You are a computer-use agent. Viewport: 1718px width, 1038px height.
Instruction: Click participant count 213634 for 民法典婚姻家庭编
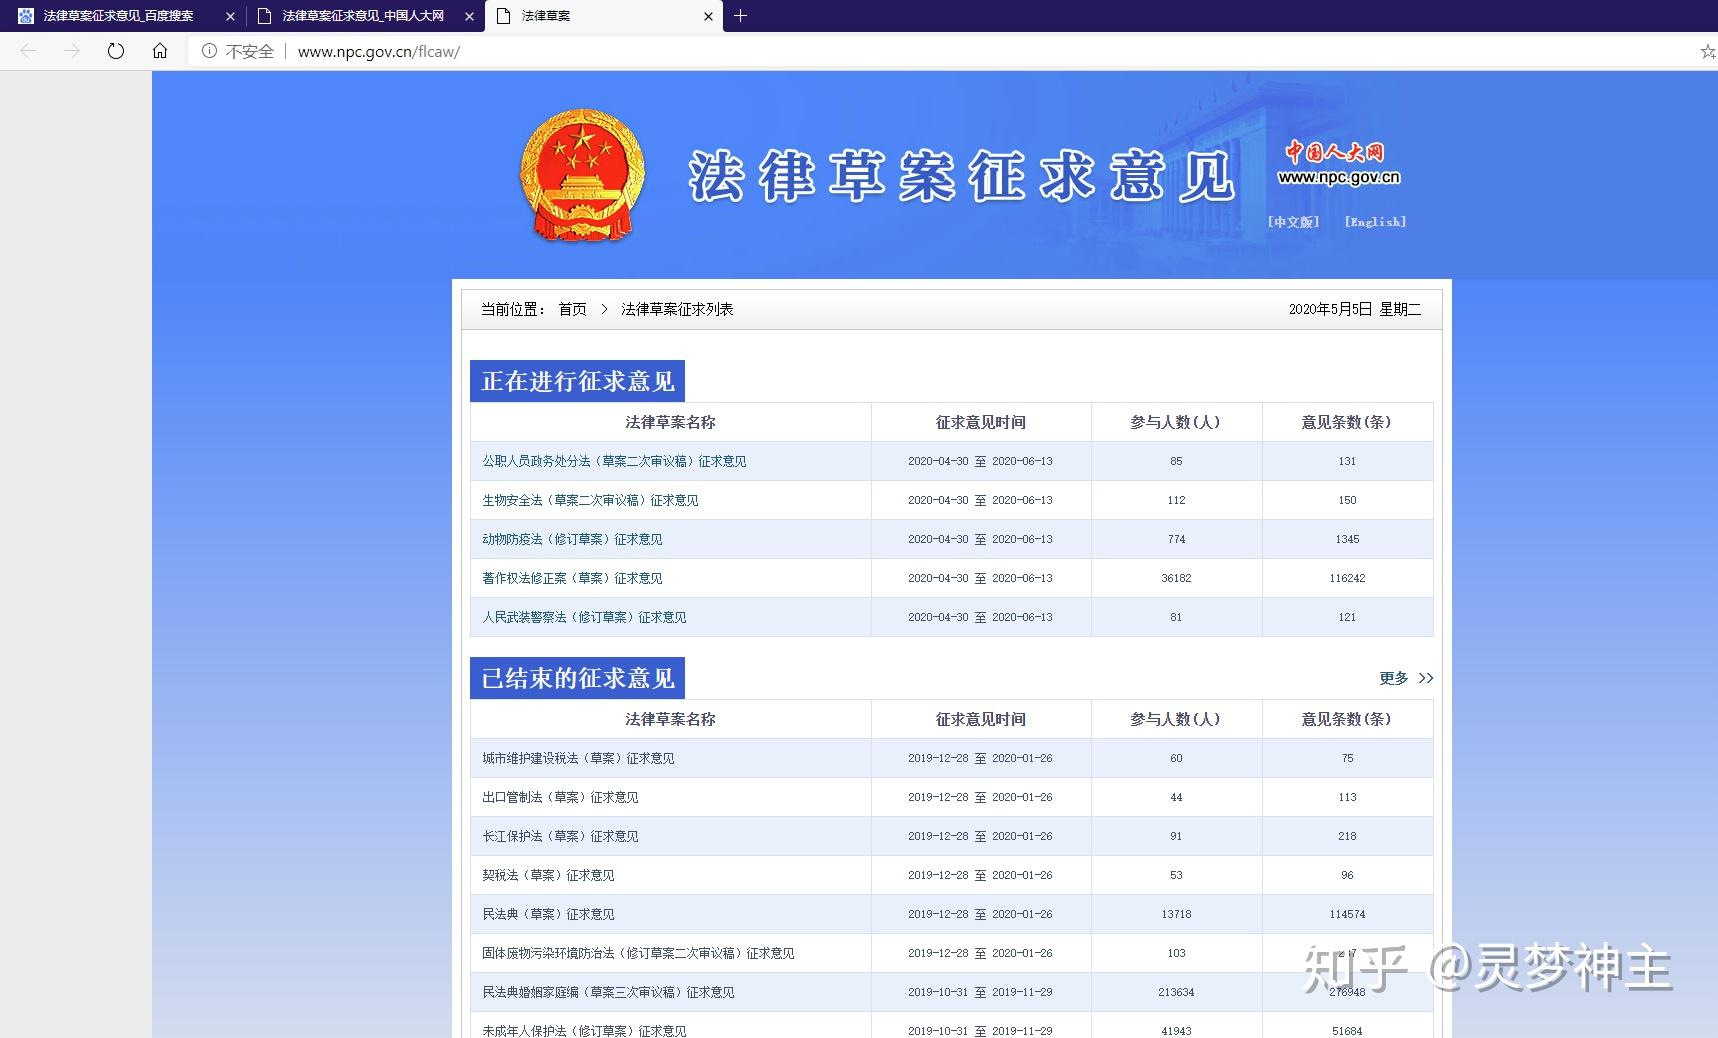(1176, 992)
